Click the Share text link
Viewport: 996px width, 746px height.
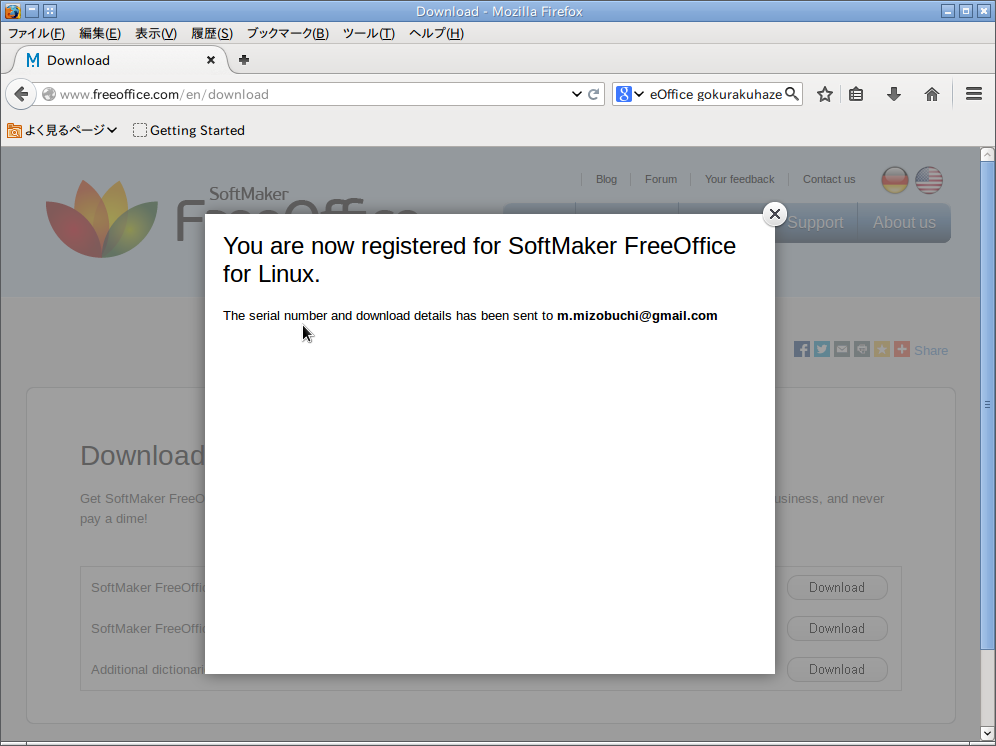pyautogui.click(x=931, y=350)
